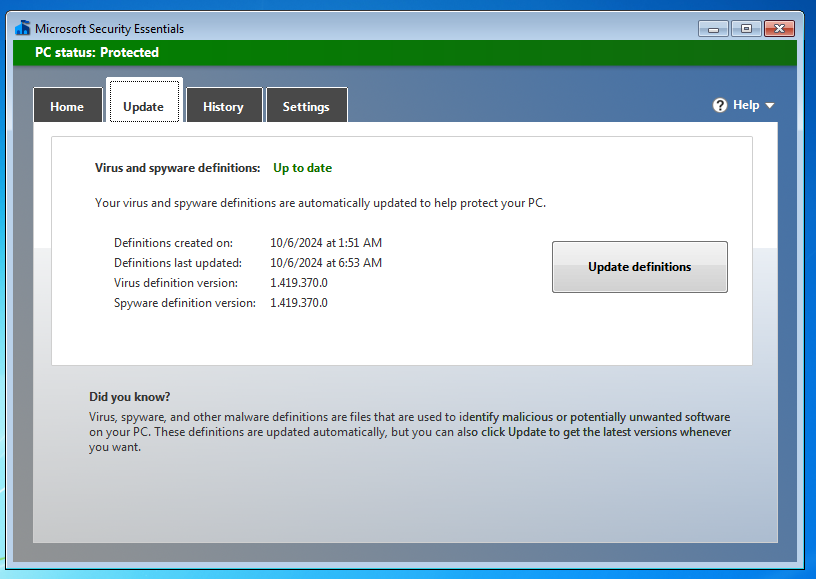The height and width of the screenshot is (579, 816).
Task: Click the green Up to date status text
Action: tap(302, 168)
